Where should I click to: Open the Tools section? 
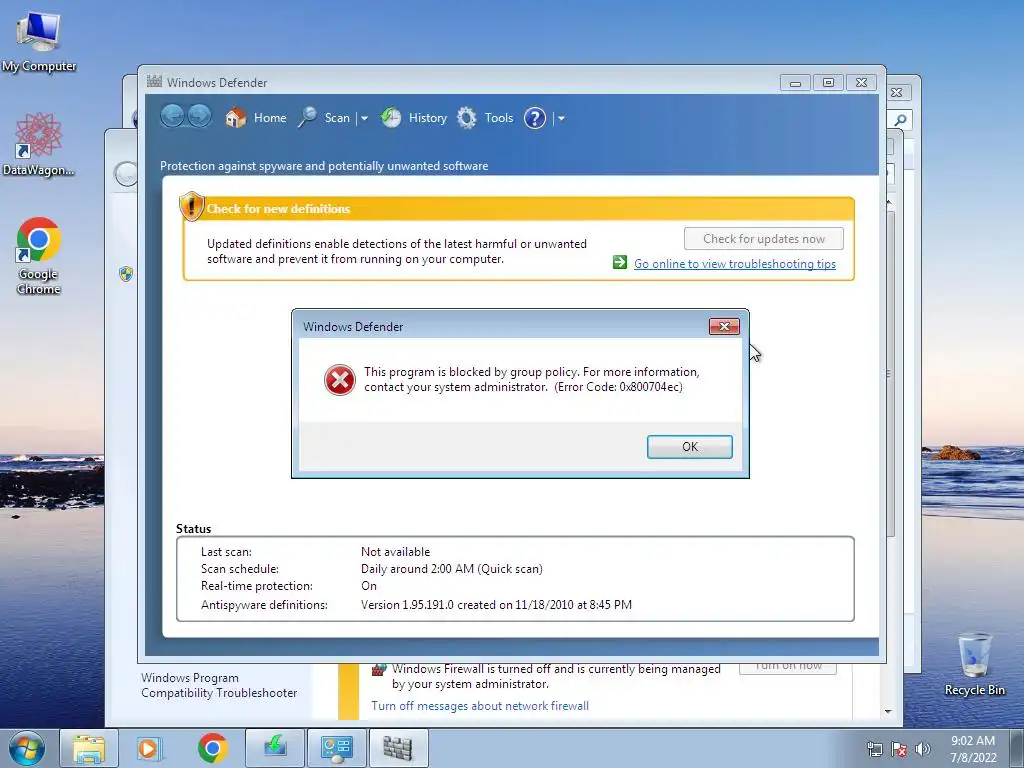coord(498,118)
